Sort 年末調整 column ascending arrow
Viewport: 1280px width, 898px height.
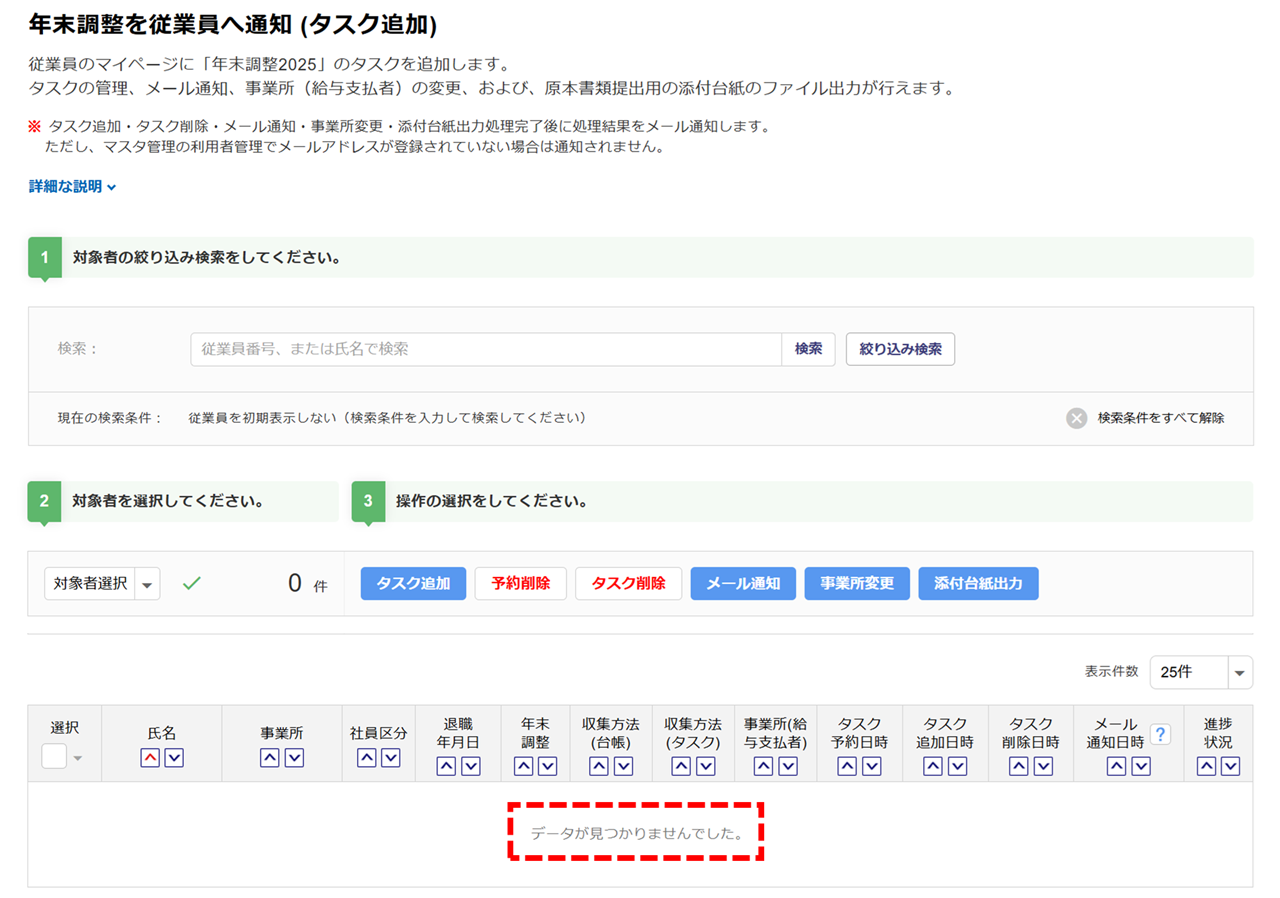(x=523, y=767)
